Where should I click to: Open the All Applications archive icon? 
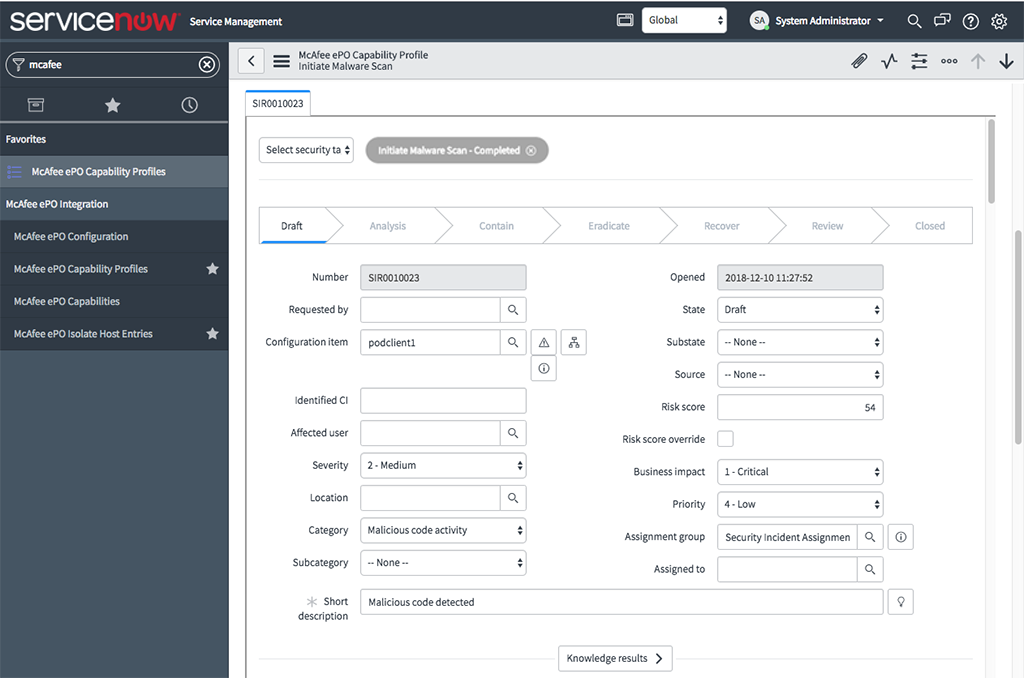click(x=36, y=105)
